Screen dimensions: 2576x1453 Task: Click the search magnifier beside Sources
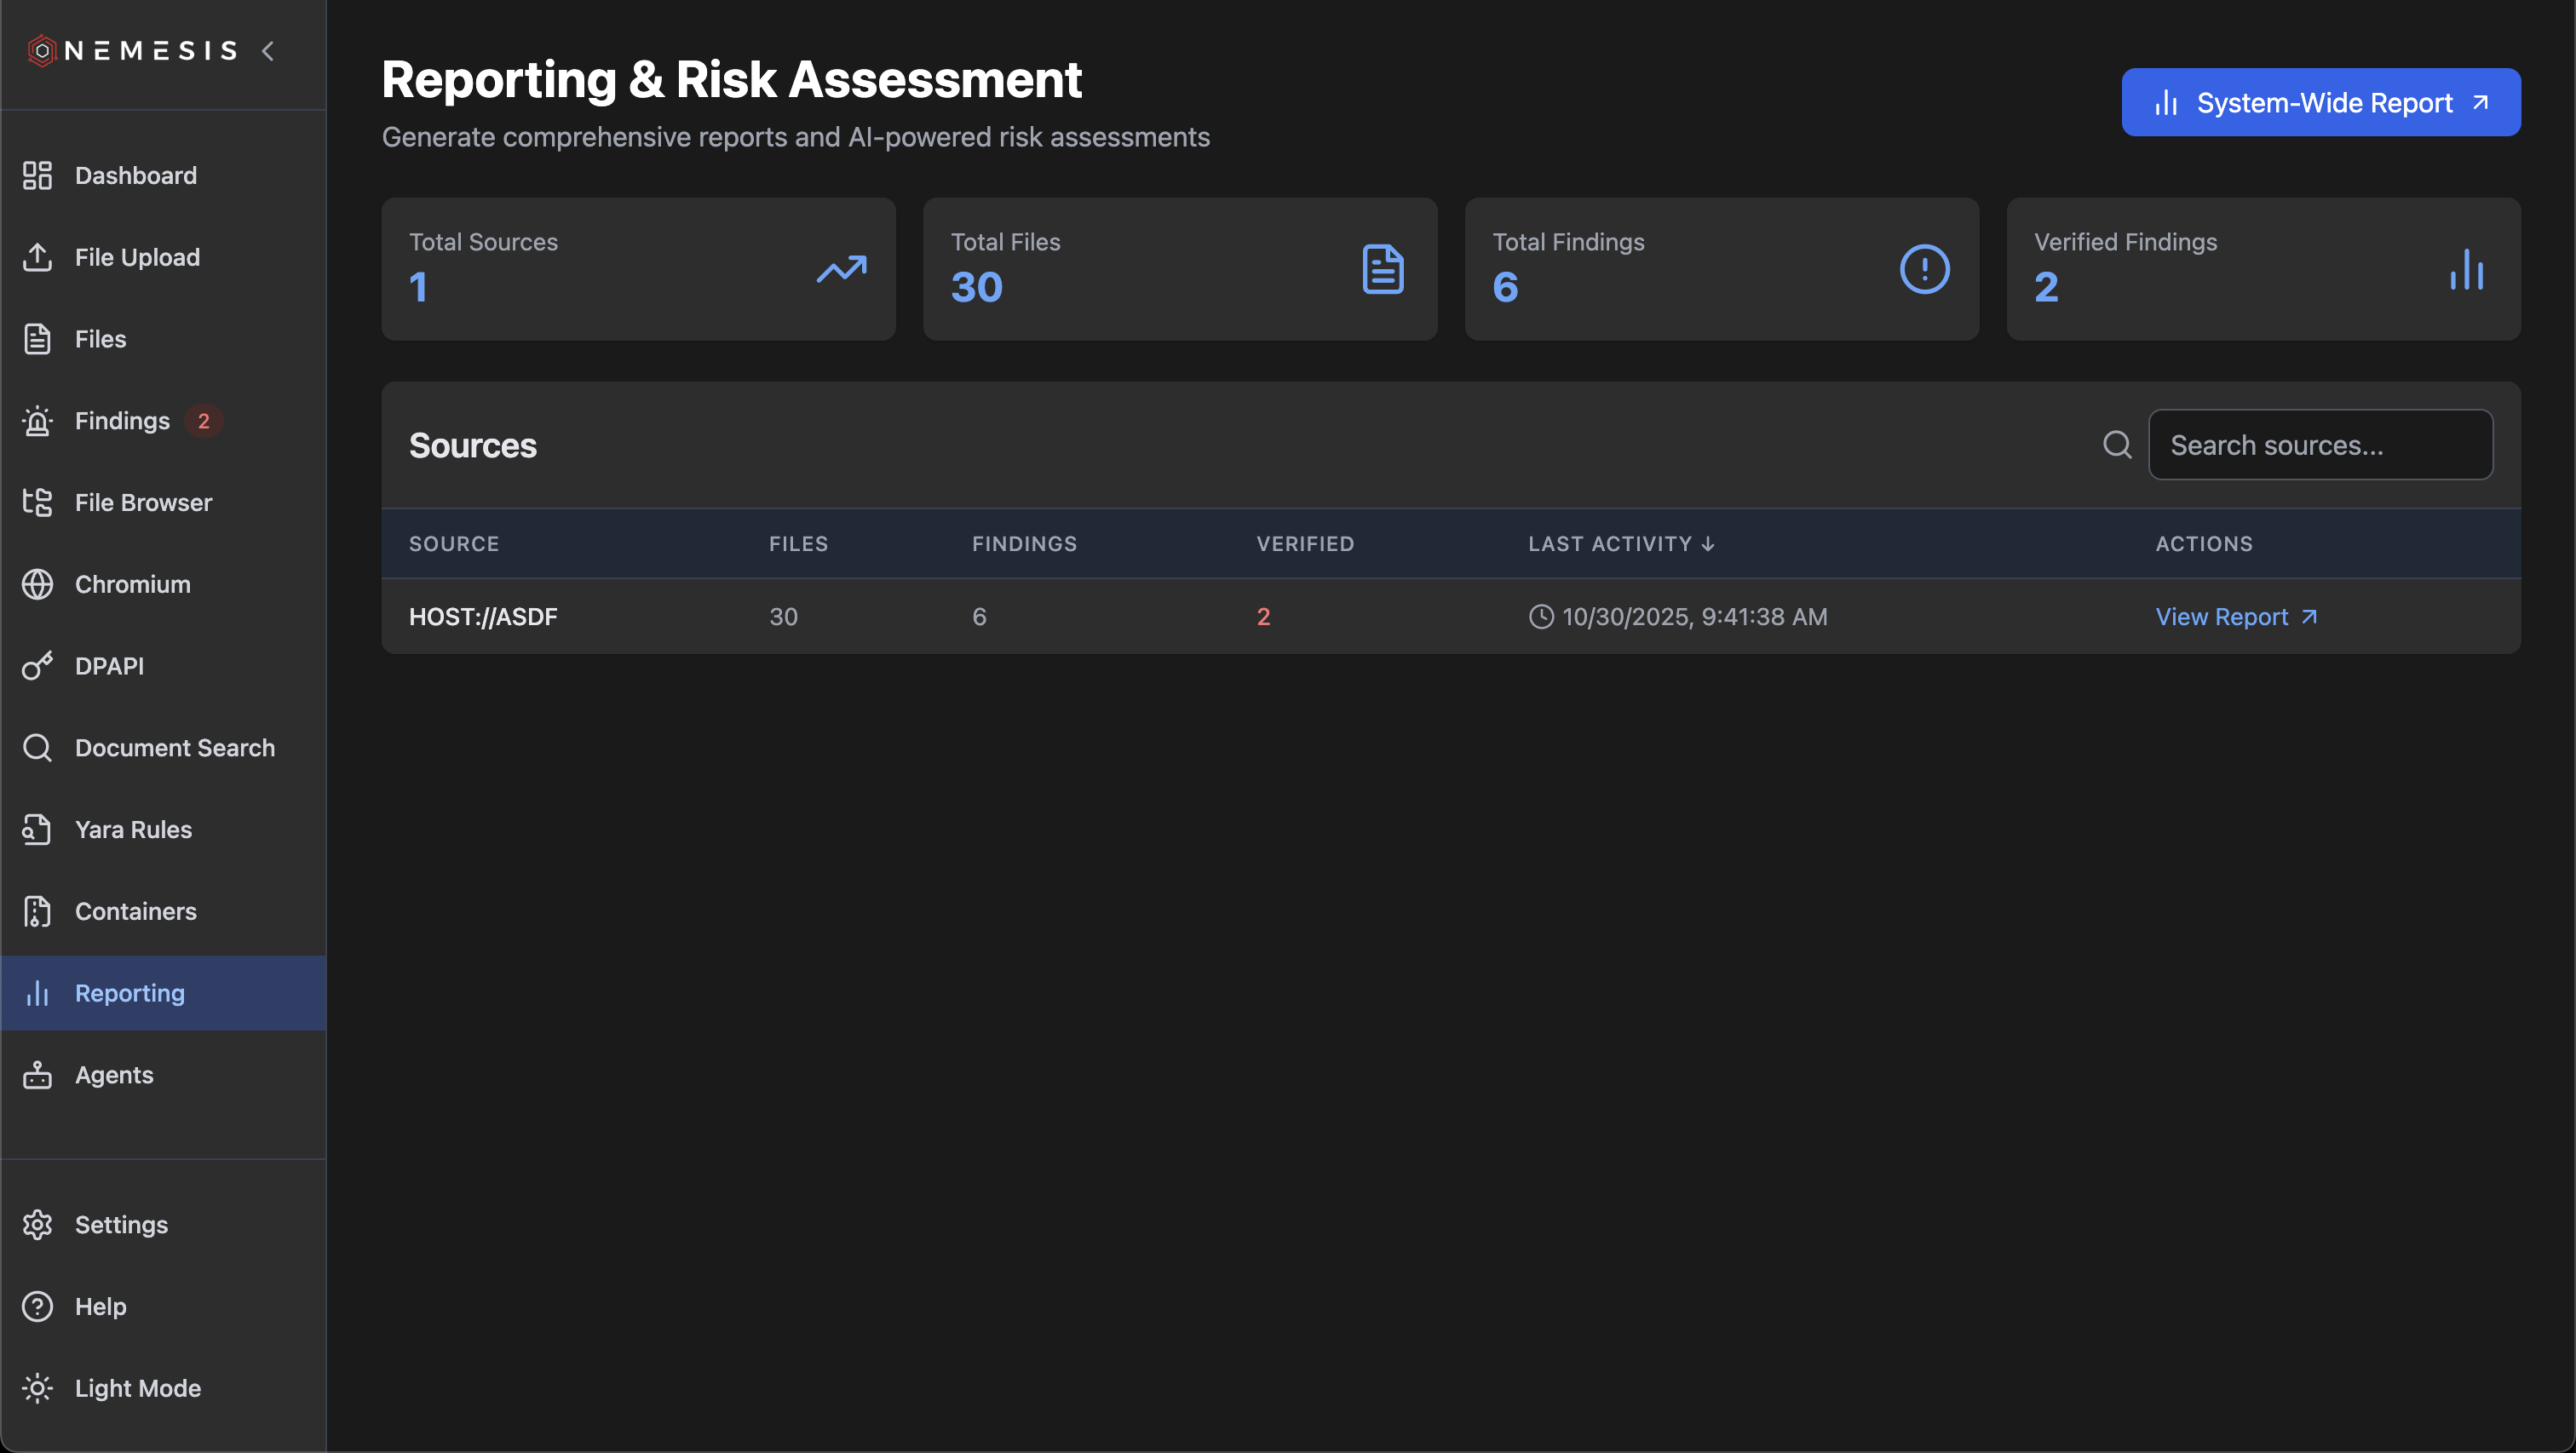tap(2117, 444)
